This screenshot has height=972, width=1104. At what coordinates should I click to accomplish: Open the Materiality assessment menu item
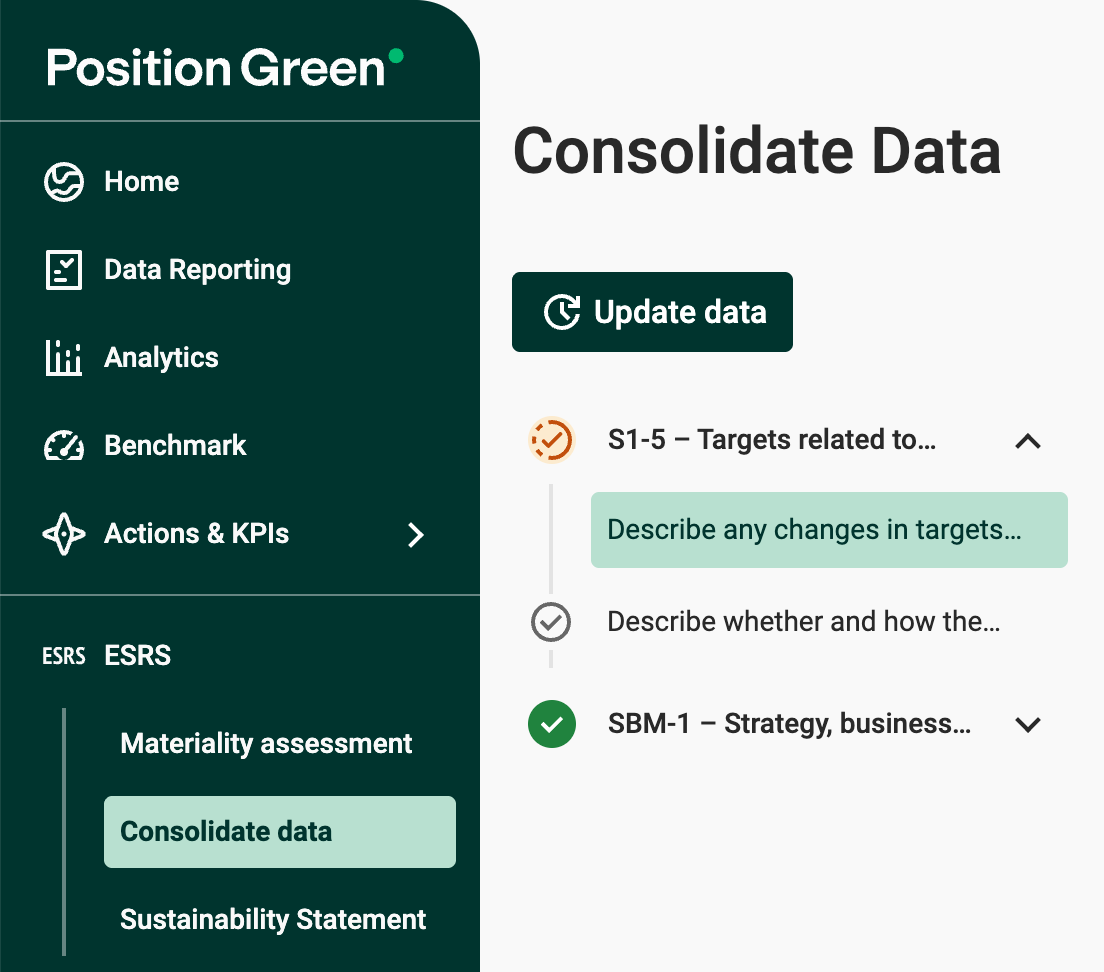pos(266,744)
